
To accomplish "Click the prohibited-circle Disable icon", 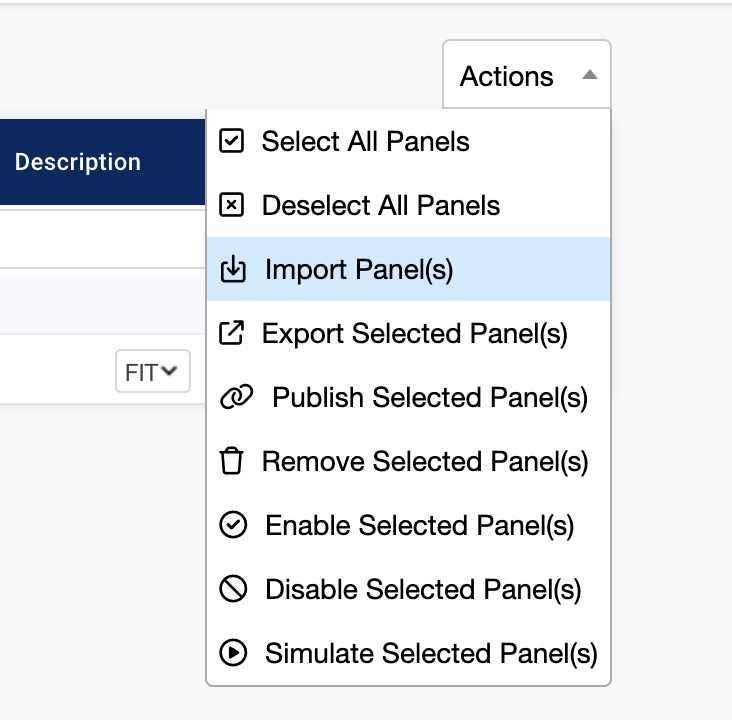I will point(232,590).
